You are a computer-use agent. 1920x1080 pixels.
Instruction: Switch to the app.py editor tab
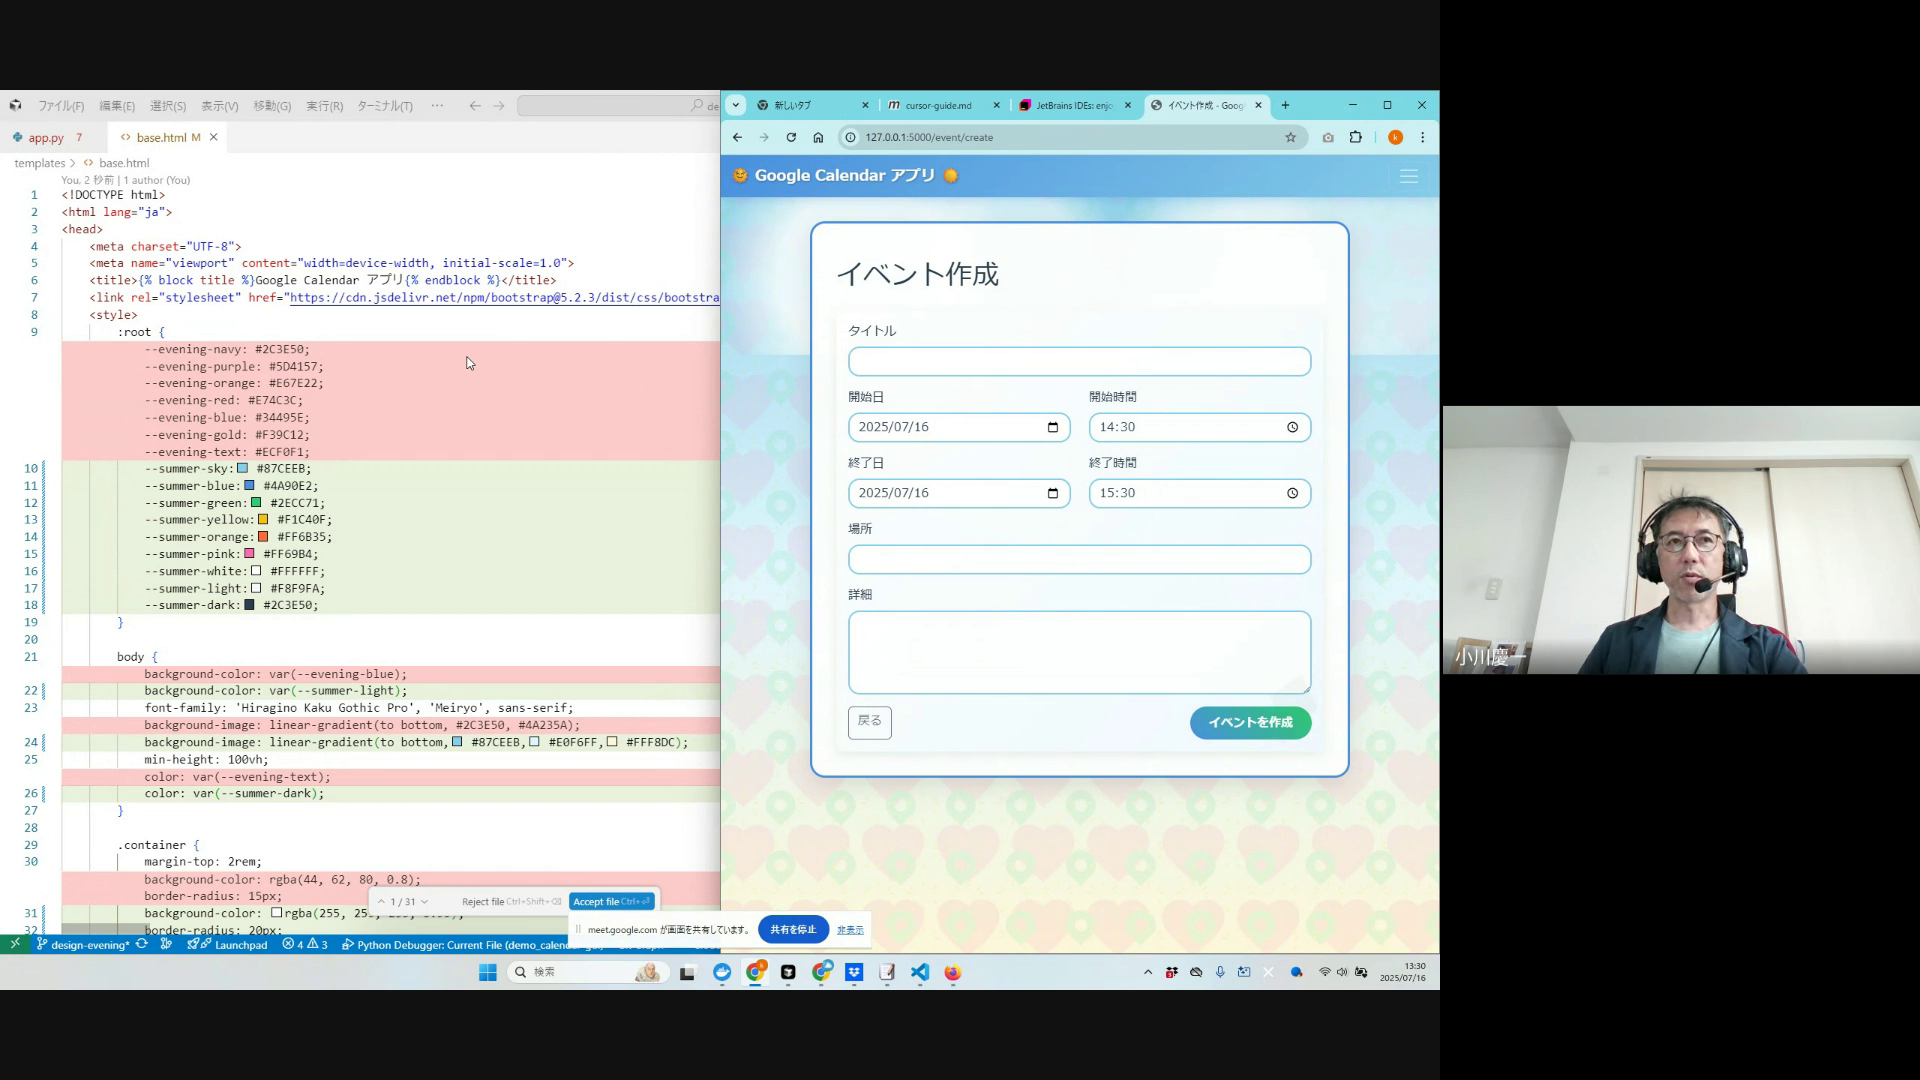click(46, 138)
